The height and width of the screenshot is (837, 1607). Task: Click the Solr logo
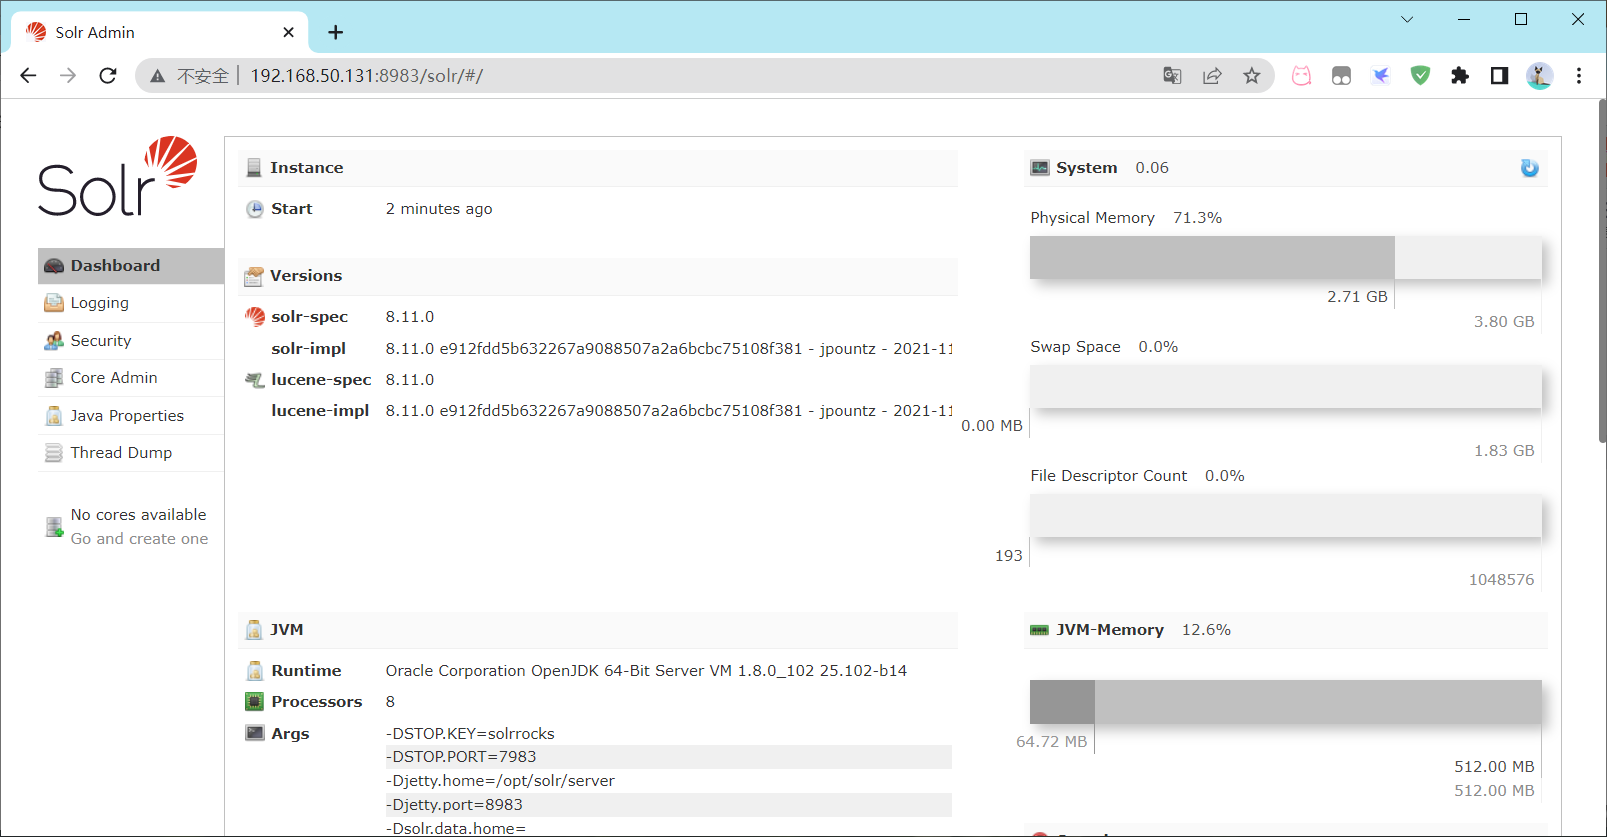[x=118, y=177]
